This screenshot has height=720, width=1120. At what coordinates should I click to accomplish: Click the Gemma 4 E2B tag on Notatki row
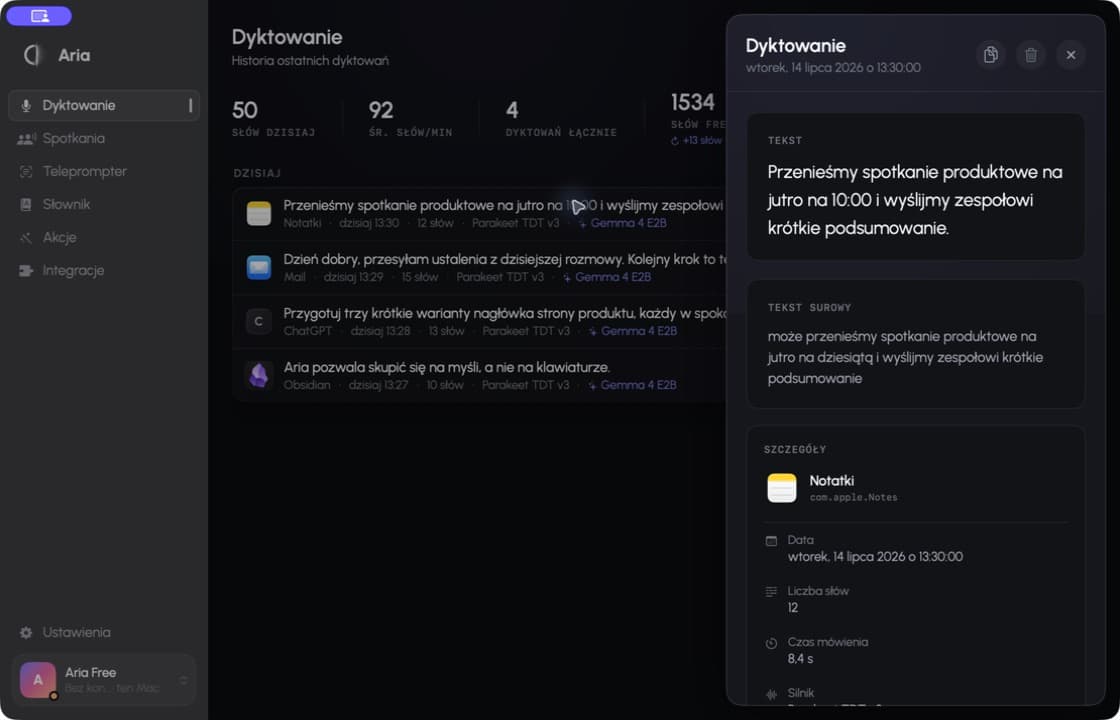click(622, 224)
